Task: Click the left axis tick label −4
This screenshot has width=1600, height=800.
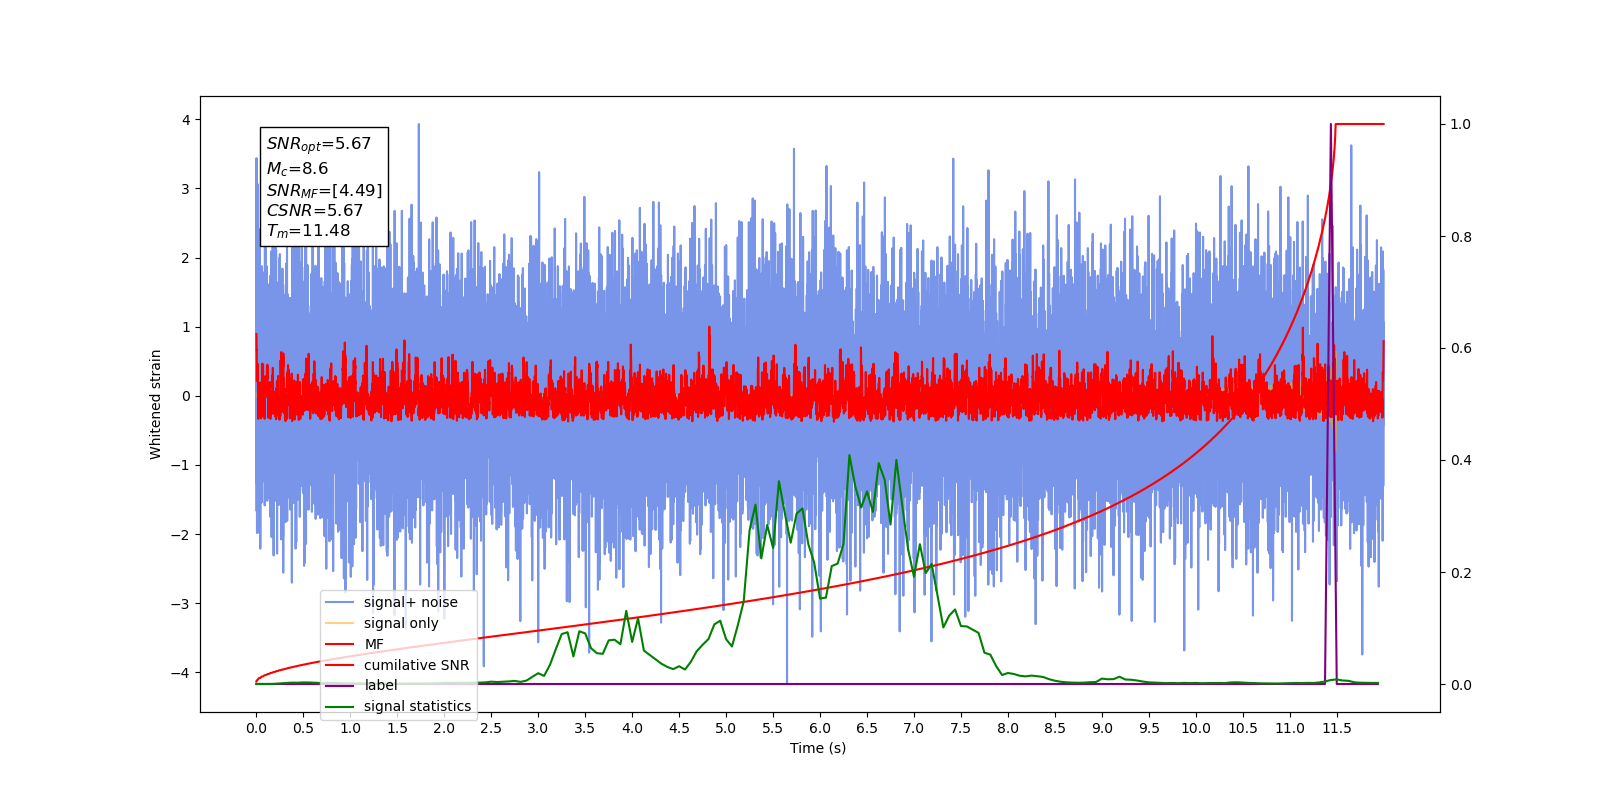Action: click(179, 673)
